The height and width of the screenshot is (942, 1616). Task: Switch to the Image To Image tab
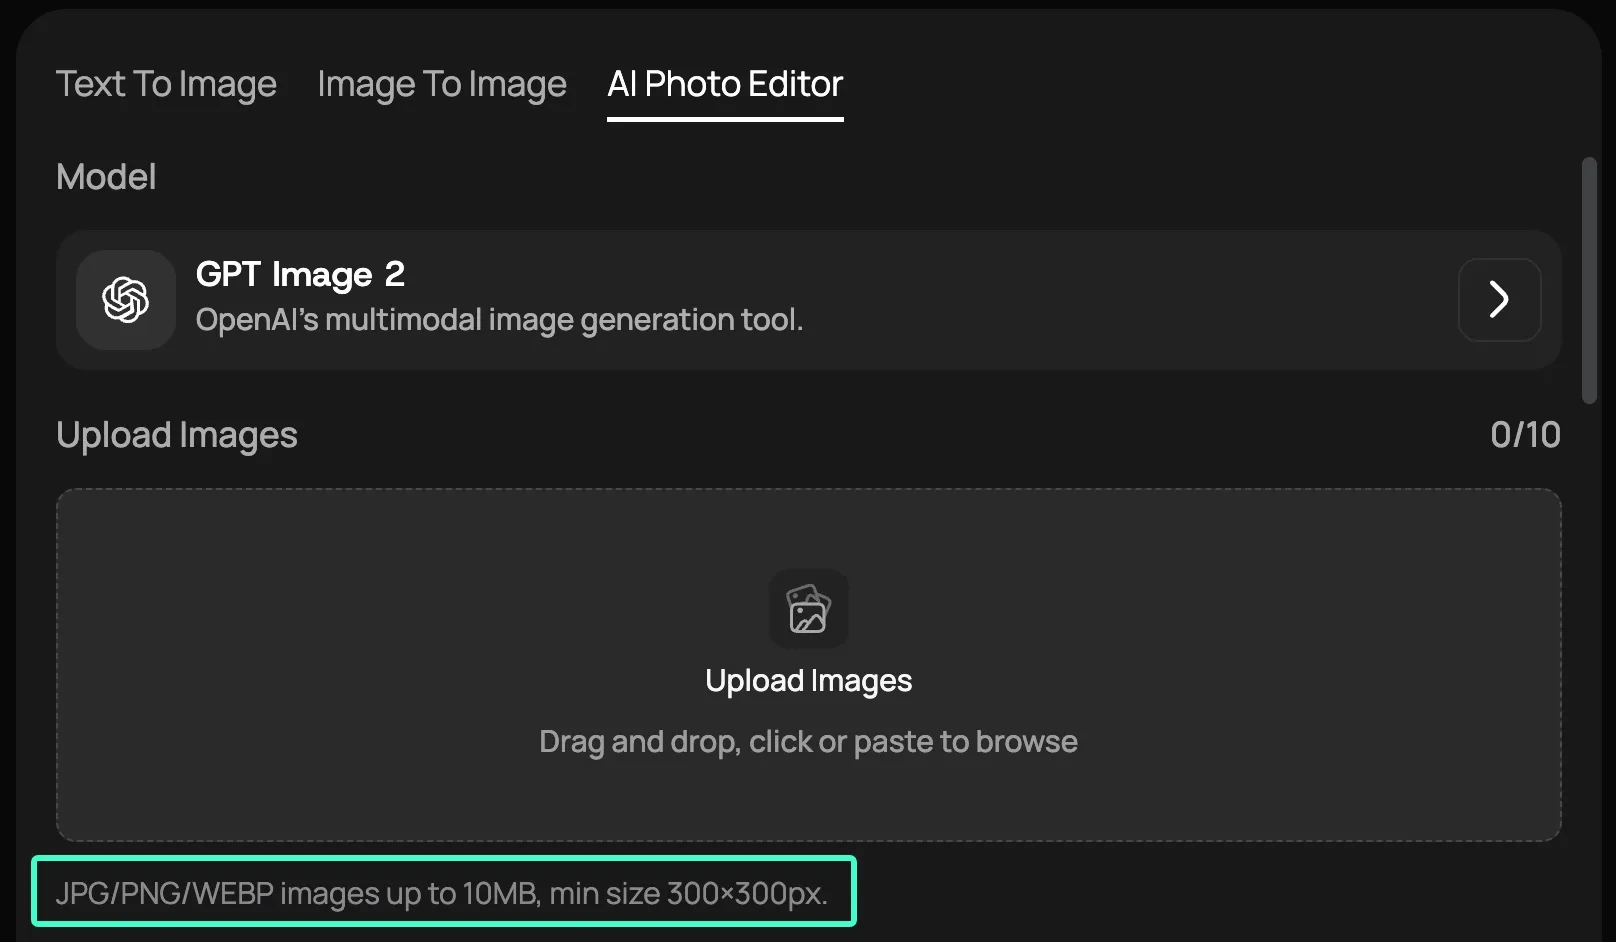pos(442,85)
